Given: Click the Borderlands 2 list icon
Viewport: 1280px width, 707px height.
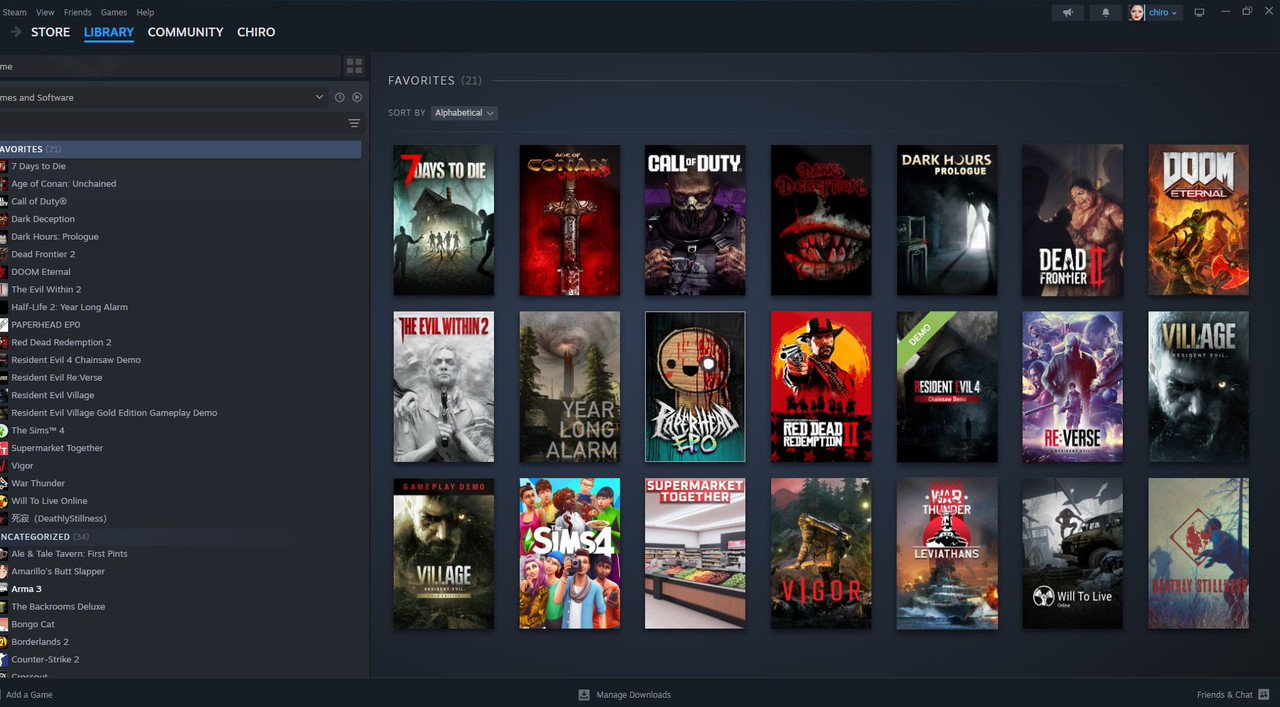Looking at the screenshot, I should 3,641.
